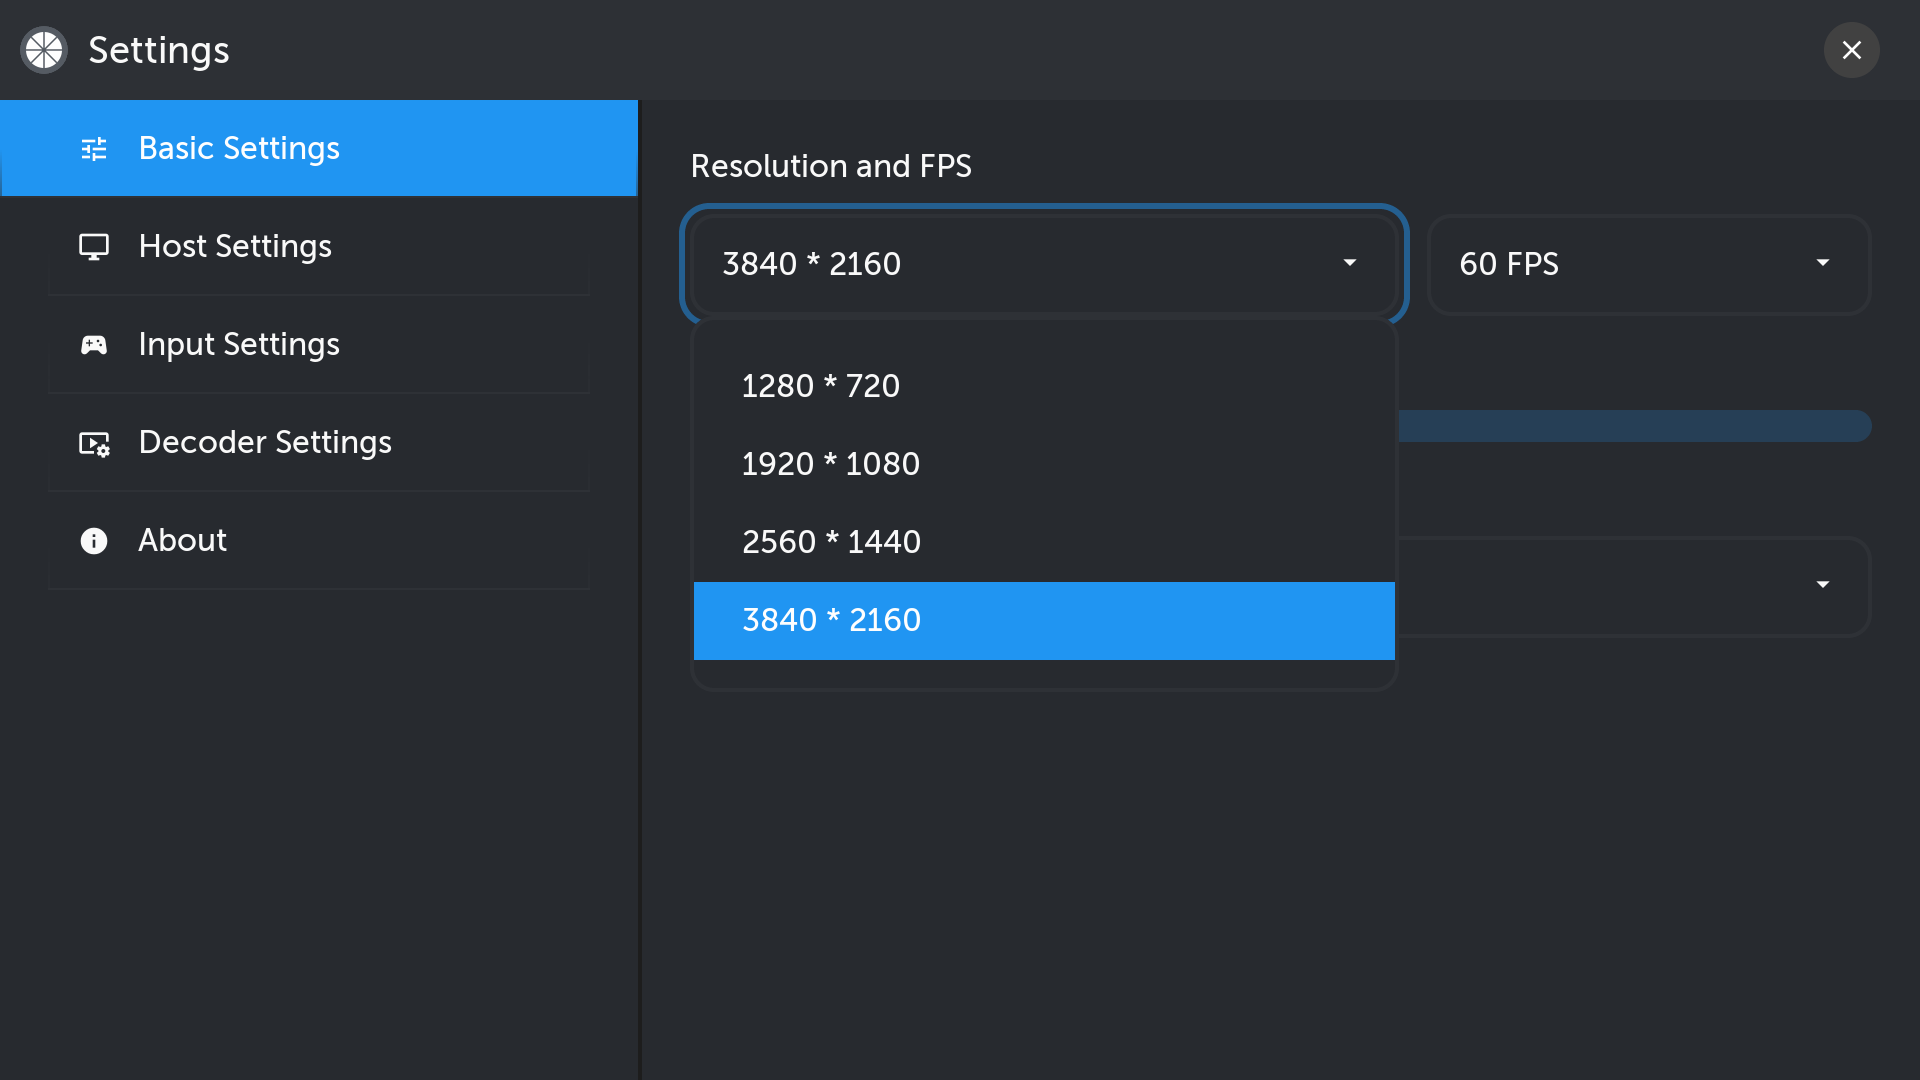Image resolution: width=1920 pixels, height=1080 pixels.
Task: Expand the partially hidden dropdown below slider
Action: coord(1822,585)
